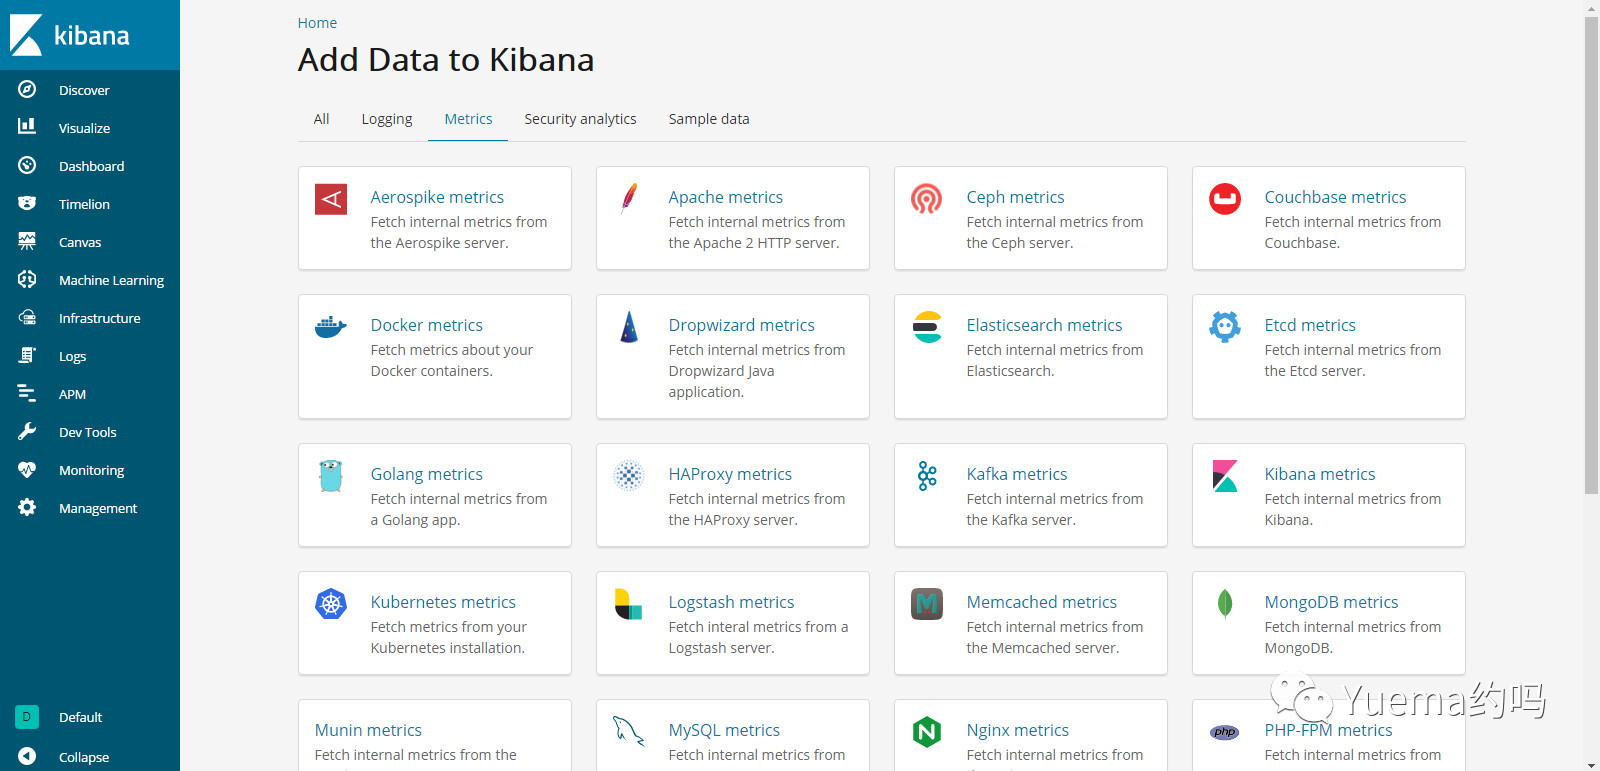Click the Elasticsearch logo icon
This screenshot has width=1600, height=771.
(x=927, y=327)
